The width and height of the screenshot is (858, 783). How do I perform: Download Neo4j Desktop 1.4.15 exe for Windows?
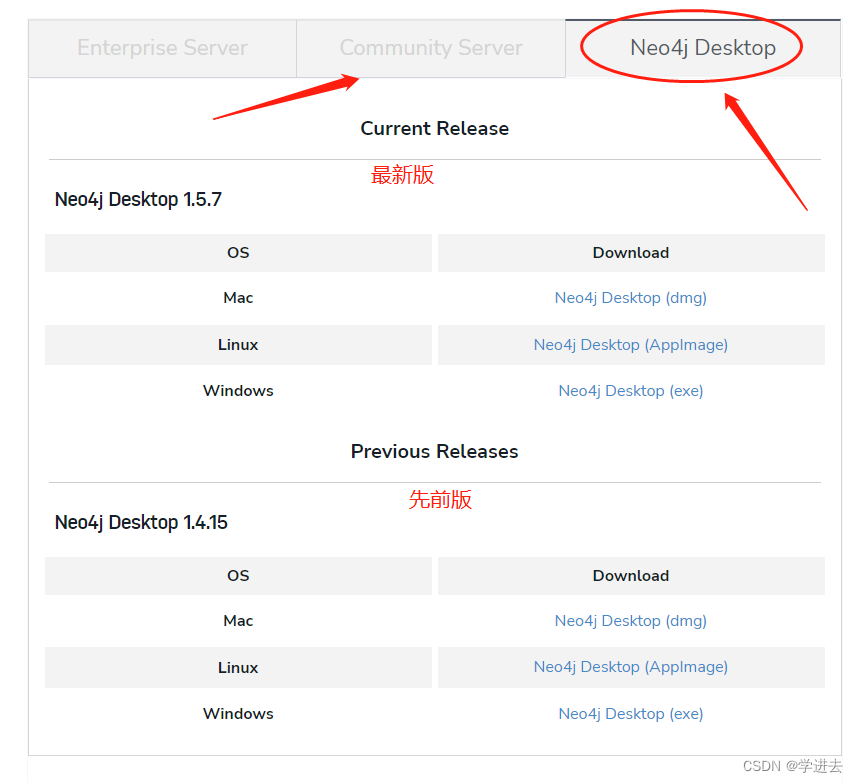click(x=630, y=714)
